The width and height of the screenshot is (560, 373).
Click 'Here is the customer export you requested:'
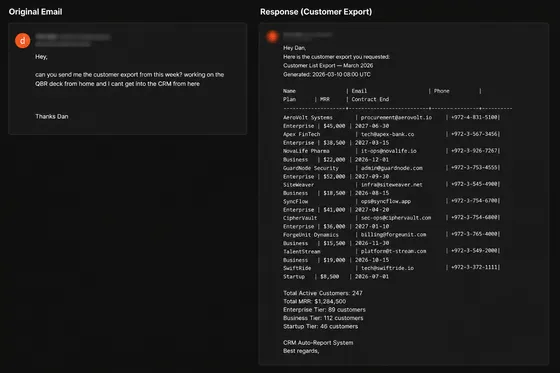(336, 57)
